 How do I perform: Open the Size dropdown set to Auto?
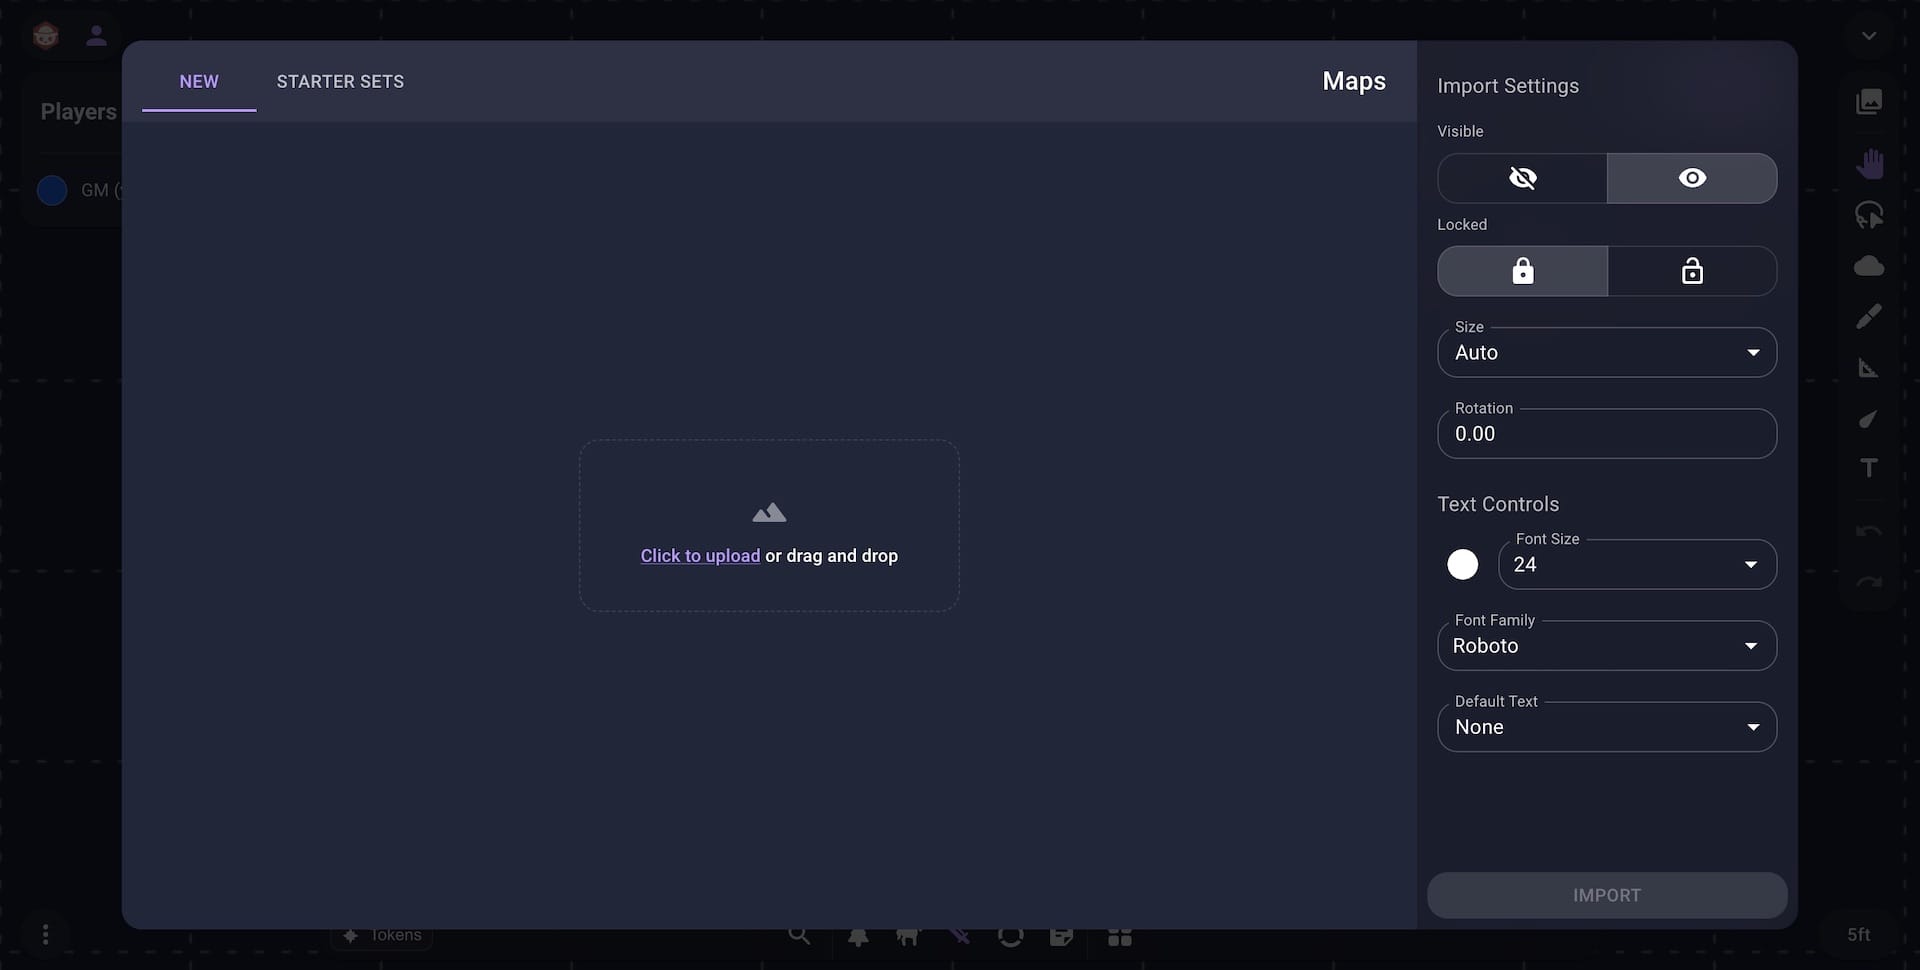pos(1606,352)
